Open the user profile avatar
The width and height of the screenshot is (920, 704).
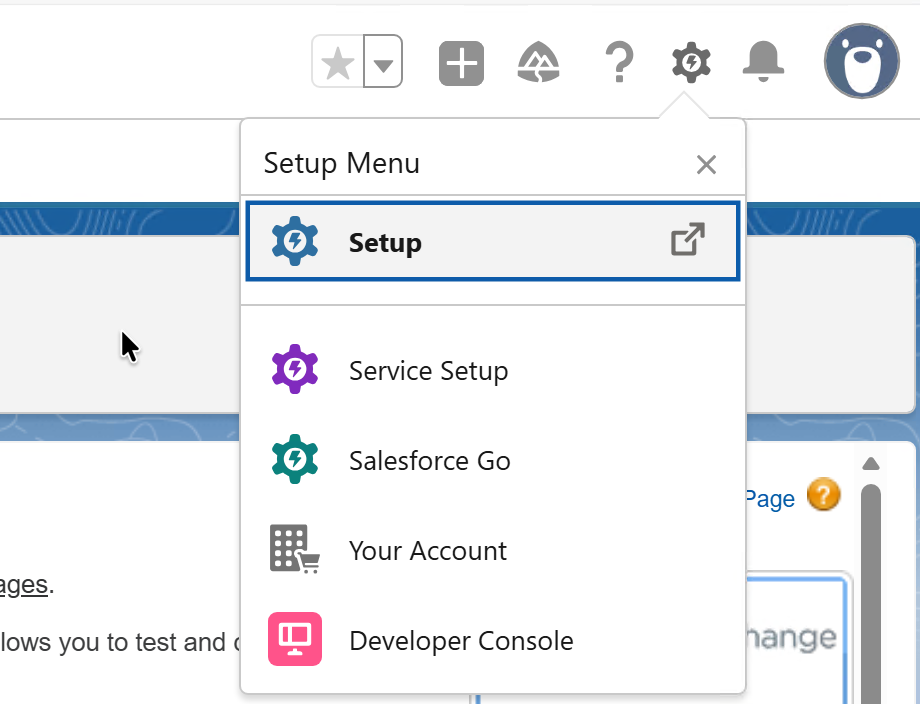(x=860, y=61)
